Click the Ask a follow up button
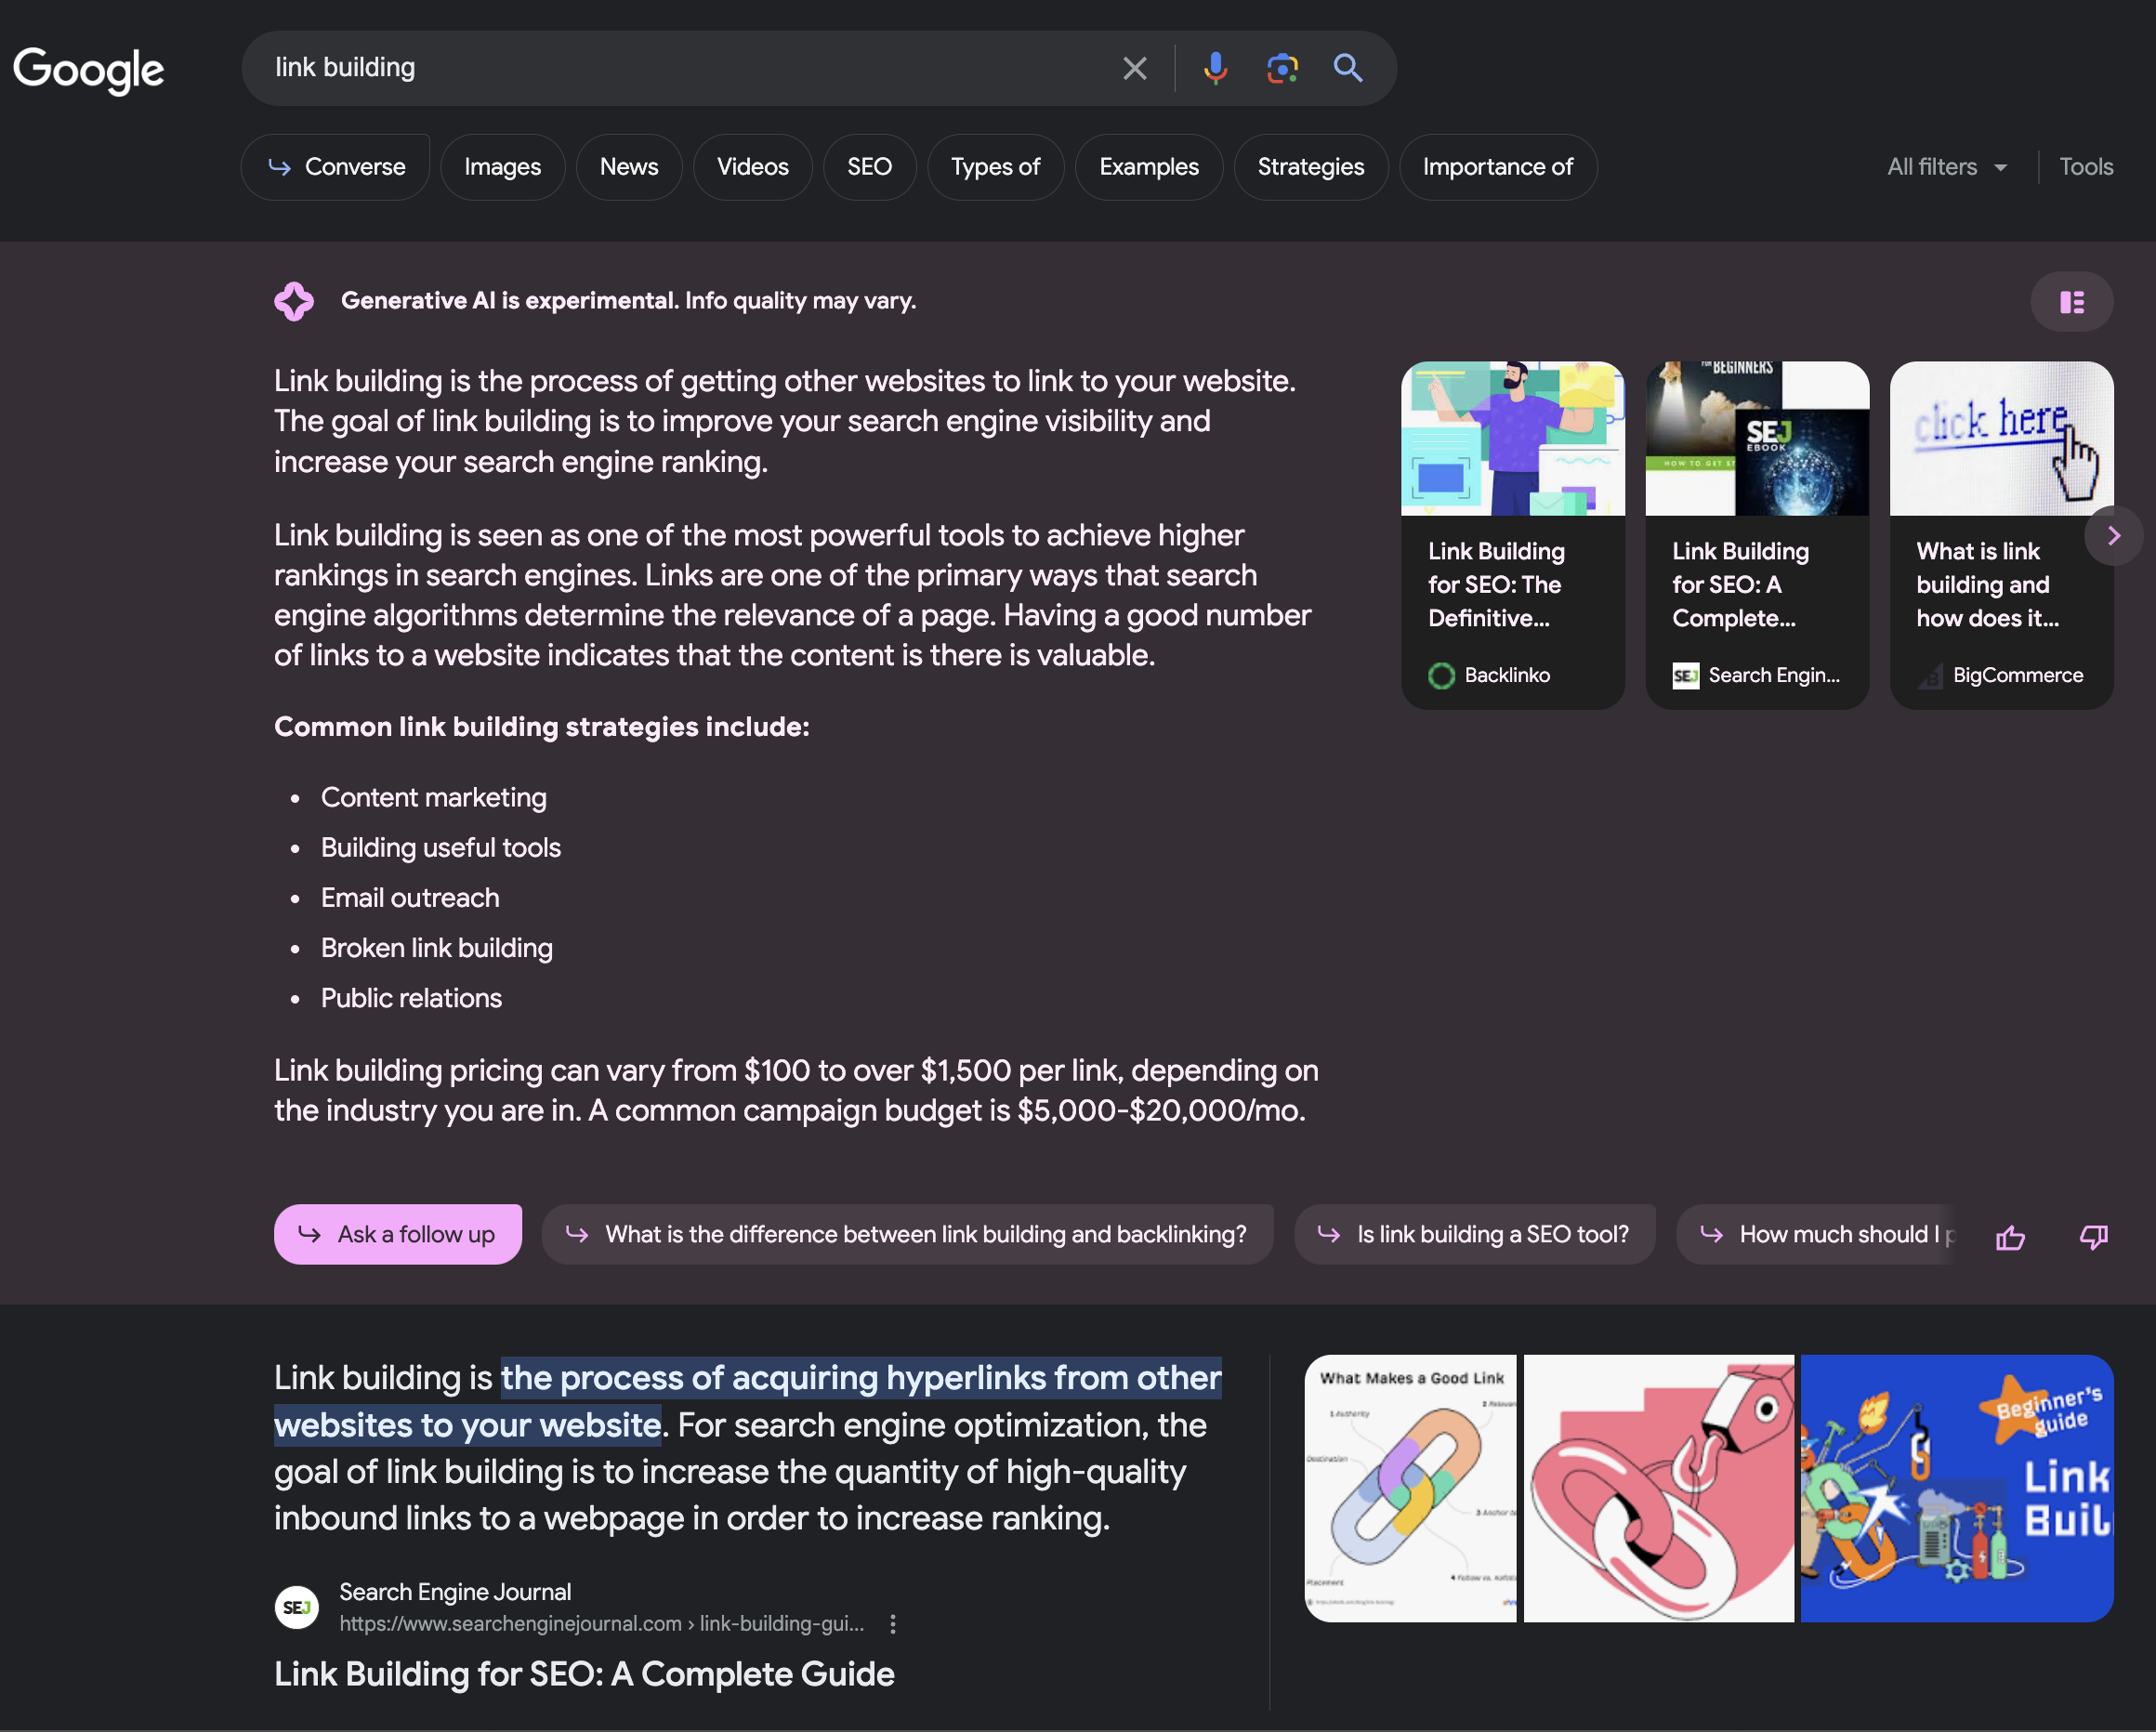Viewport: 2156px width, 1732px height. pyautogui.click(x=398, y=1234)
